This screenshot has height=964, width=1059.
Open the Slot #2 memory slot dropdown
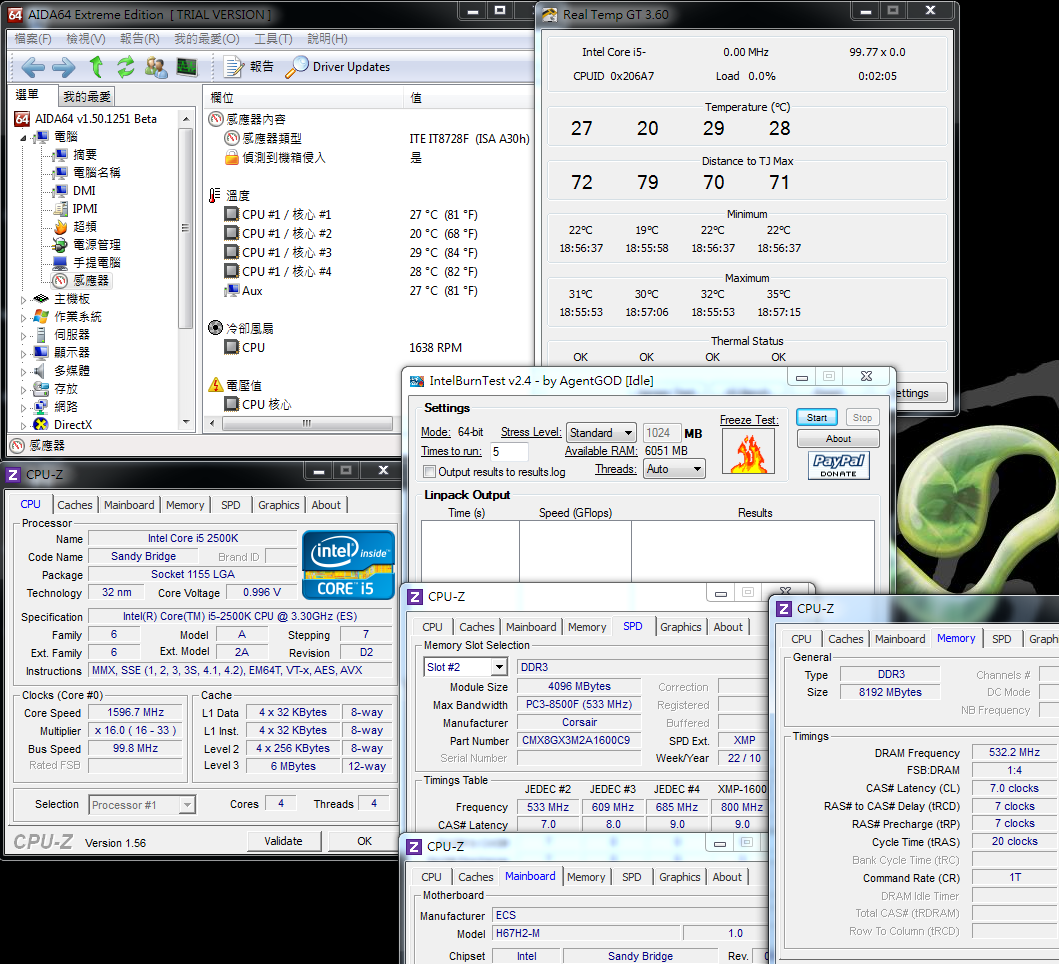click(466, 667)
